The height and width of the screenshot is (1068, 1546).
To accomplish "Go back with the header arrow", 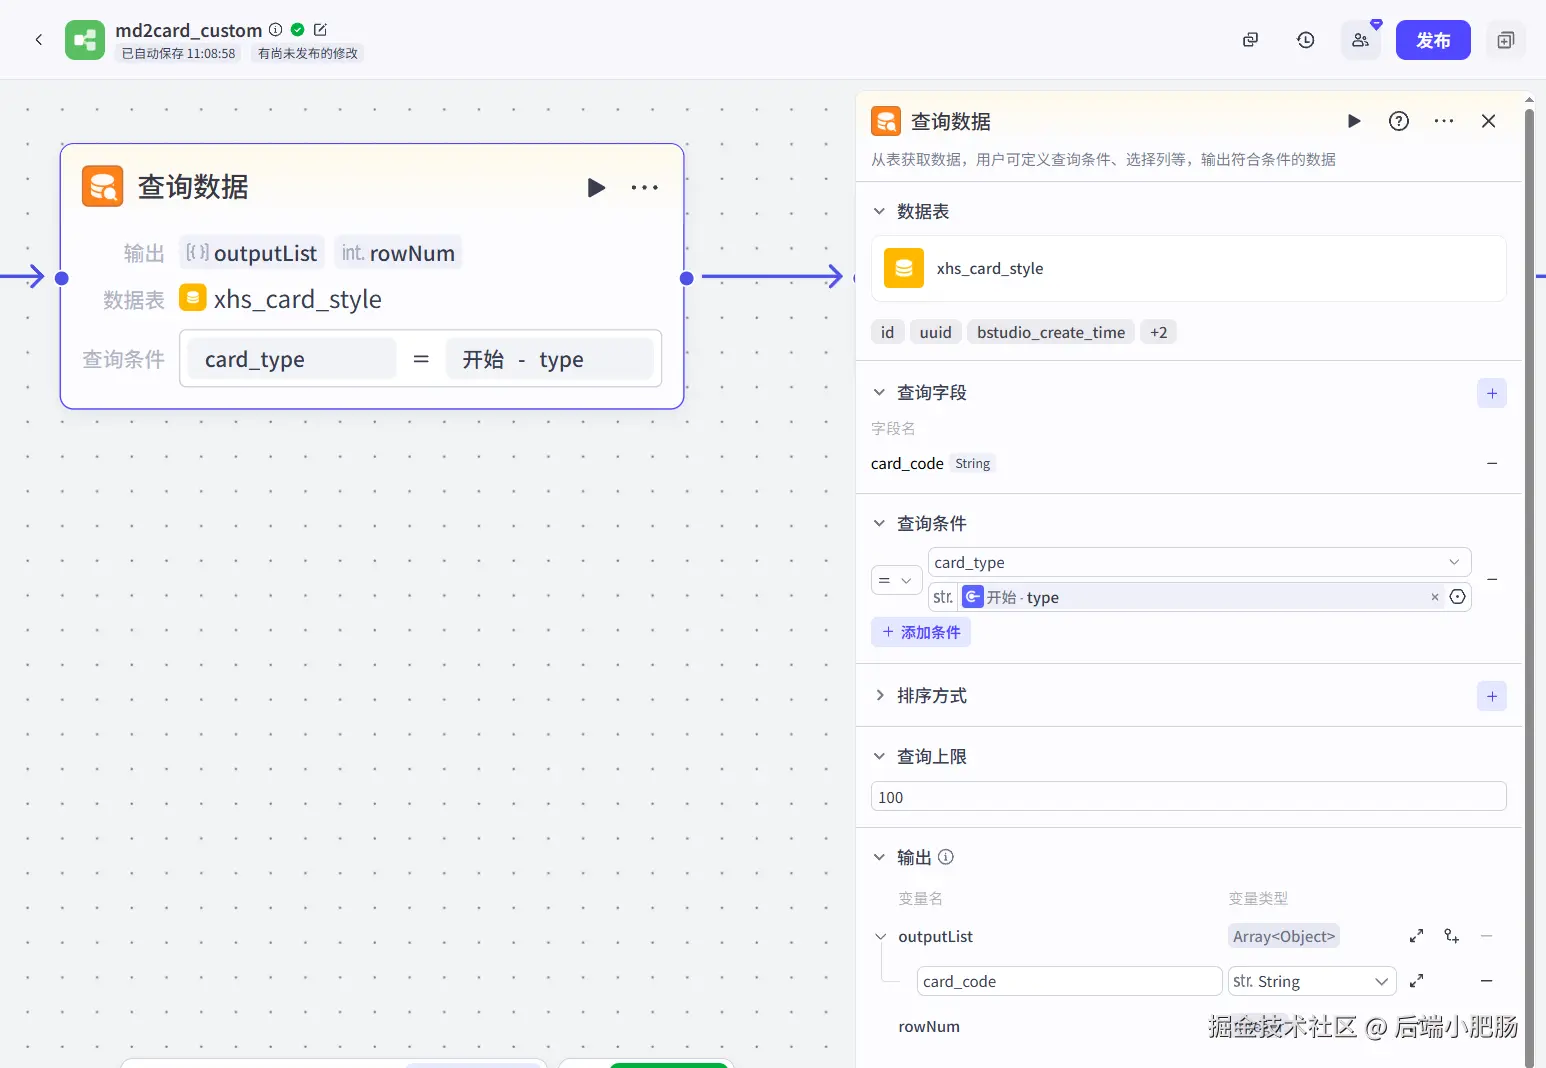I will (39, 40).
